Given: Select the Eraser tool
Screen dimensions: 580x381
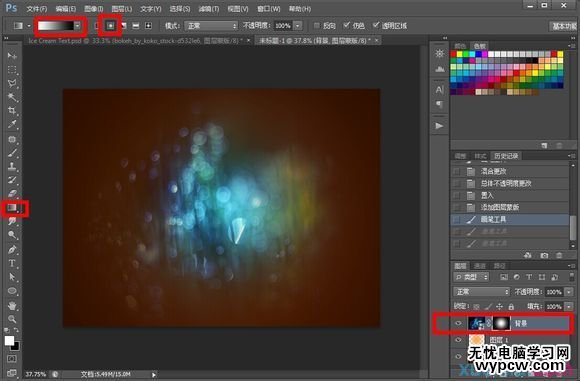Looking at the screenshot, I should 12,193.
